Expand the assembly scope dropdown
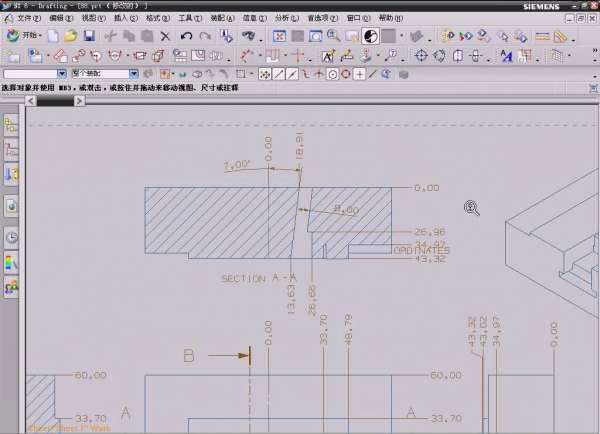600x434 pixels. (135, 74)
